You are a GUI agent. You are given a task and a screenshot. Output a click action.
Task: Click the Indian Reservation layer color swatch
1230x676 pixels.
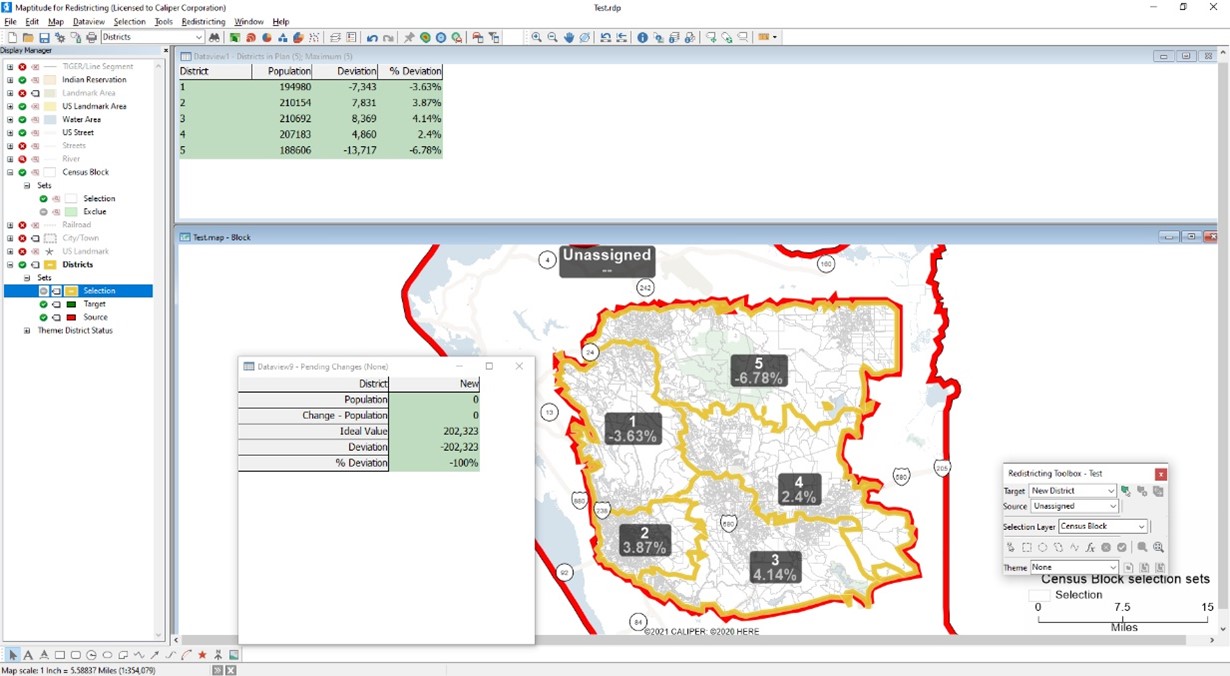50,80
